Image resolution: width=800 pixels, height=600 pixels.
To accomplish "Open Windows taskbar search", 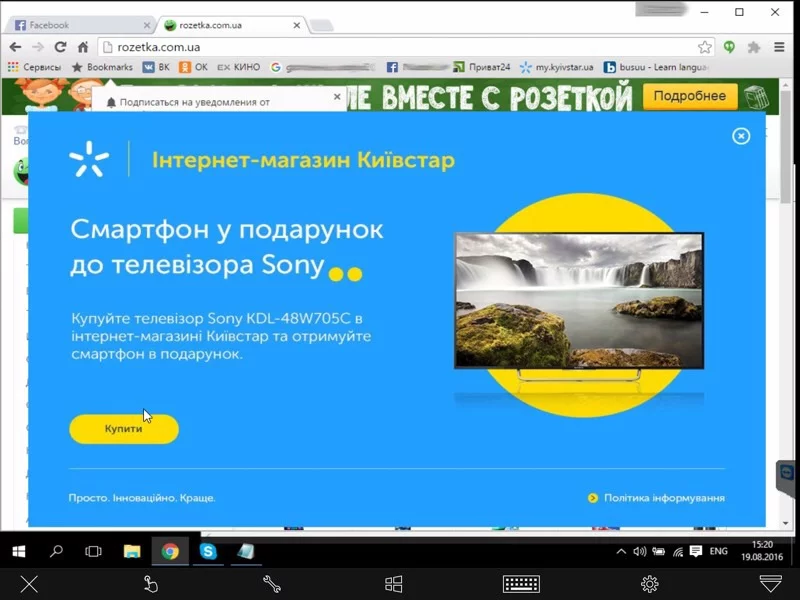I will click(57, 551).
